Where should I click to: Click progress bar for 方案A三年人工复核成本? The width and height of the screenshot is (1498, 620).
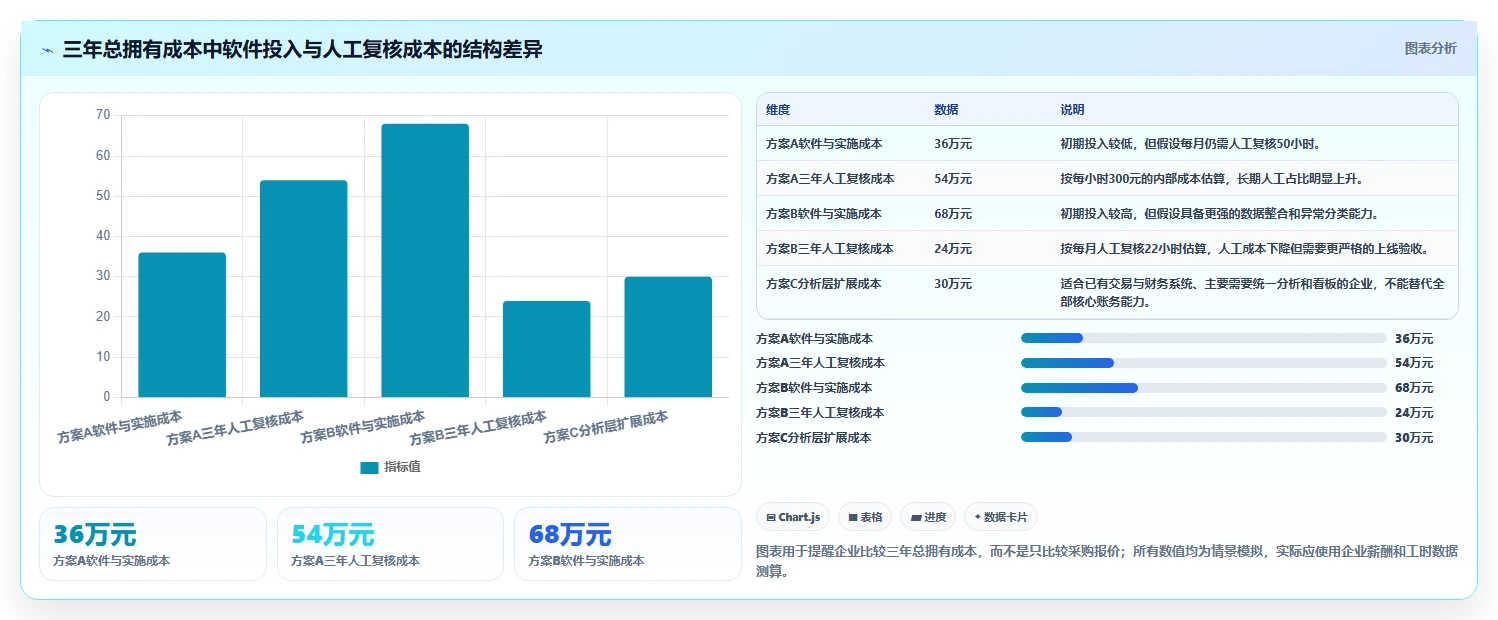click(x=1204, y=363)
